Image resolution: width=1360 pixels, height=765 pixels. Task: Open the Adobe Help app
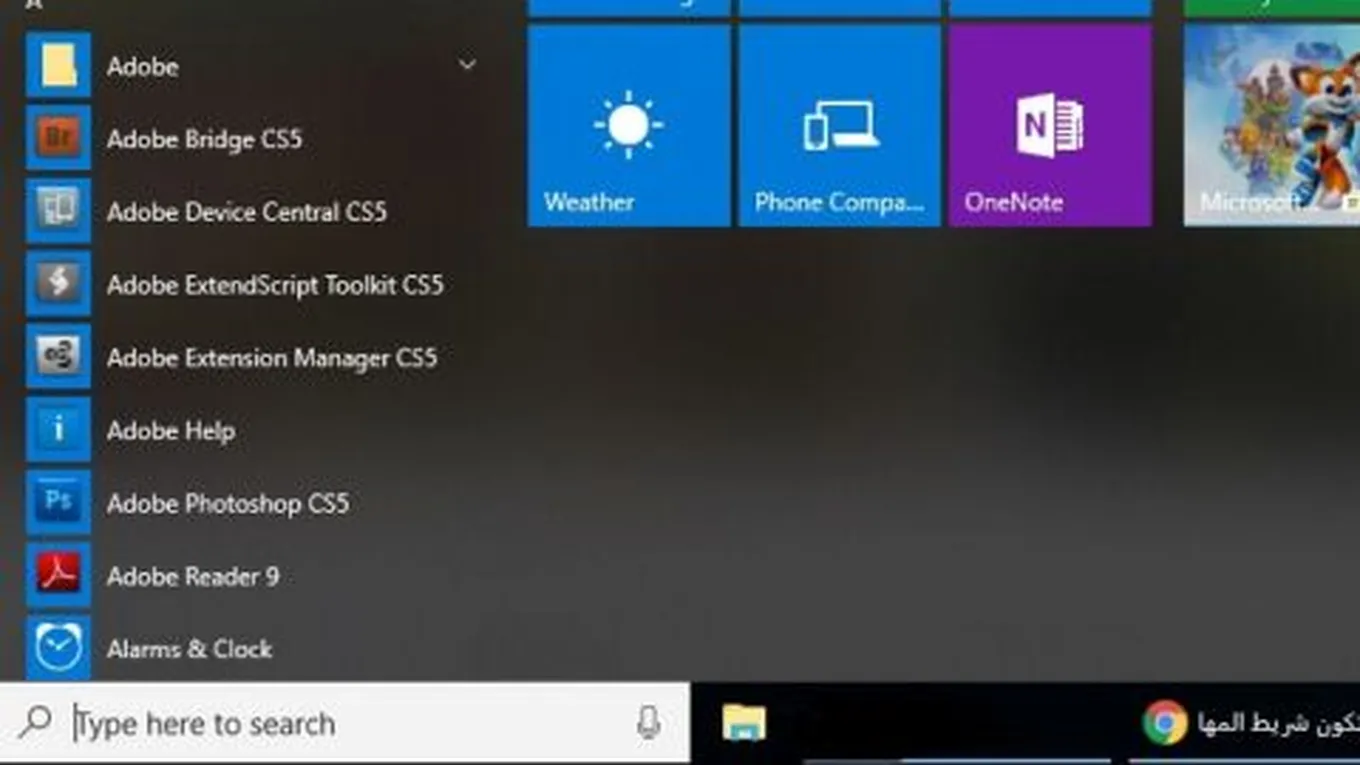click(x=170, y=431)
